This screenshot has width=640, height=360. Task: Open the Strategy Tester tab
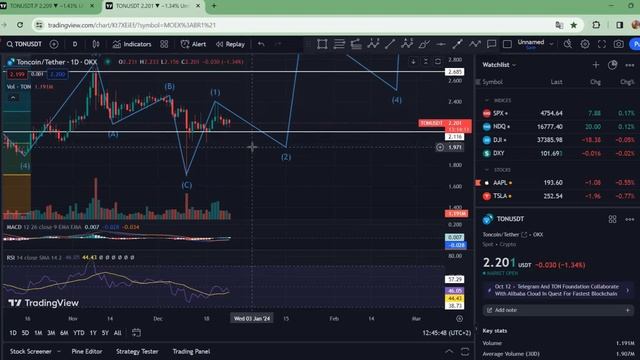pyautogui.click(x=137, y=351)
